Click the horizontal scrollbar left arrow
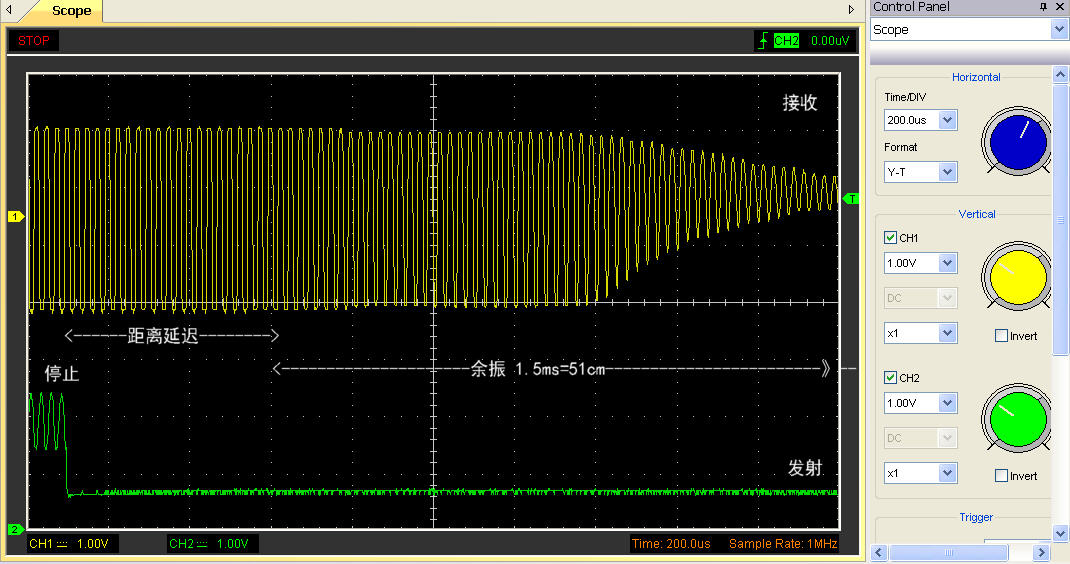 coord(879,552)
